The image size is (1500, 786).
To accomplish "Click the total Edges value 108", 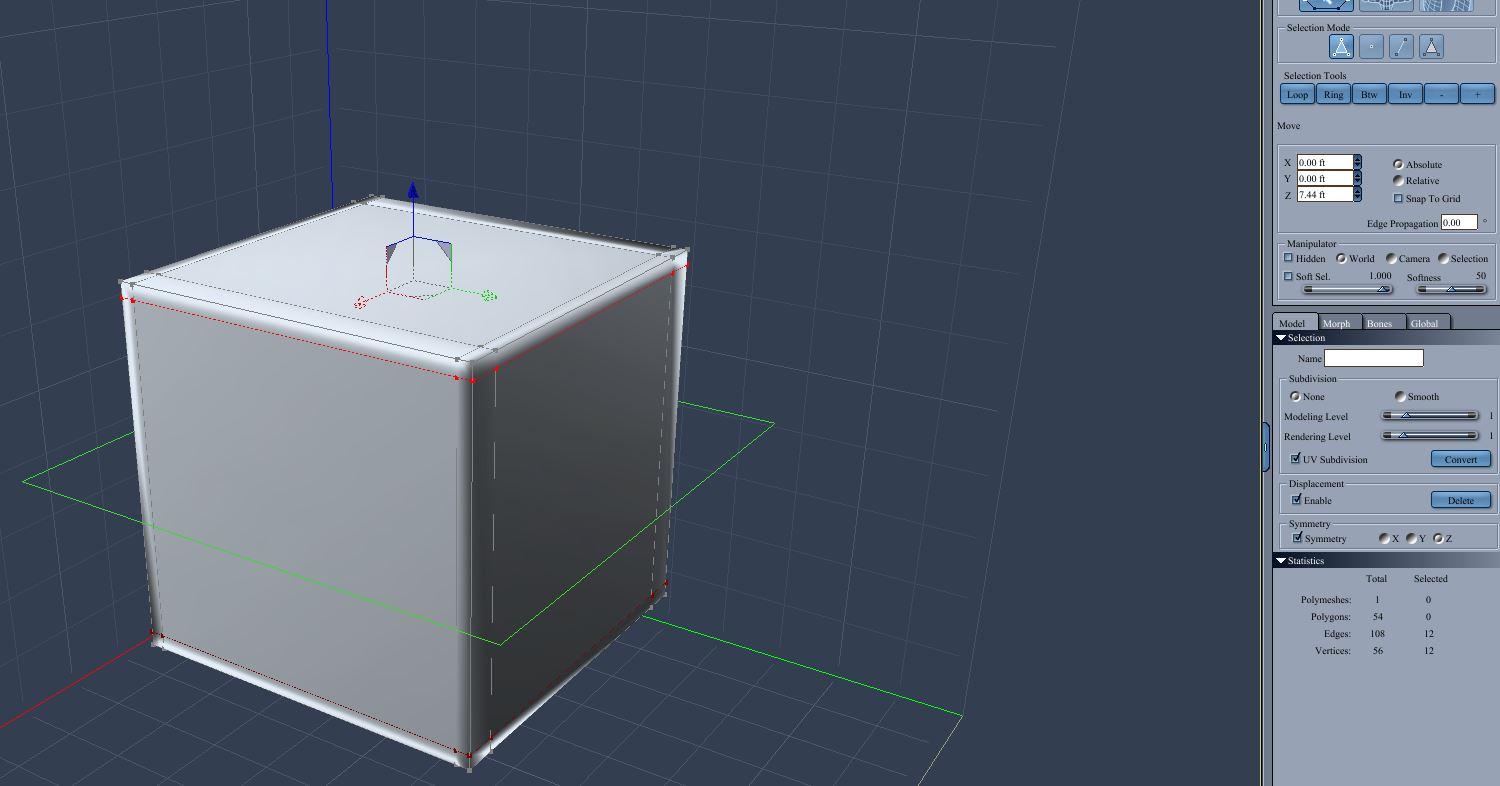I will pos(1377,633).
